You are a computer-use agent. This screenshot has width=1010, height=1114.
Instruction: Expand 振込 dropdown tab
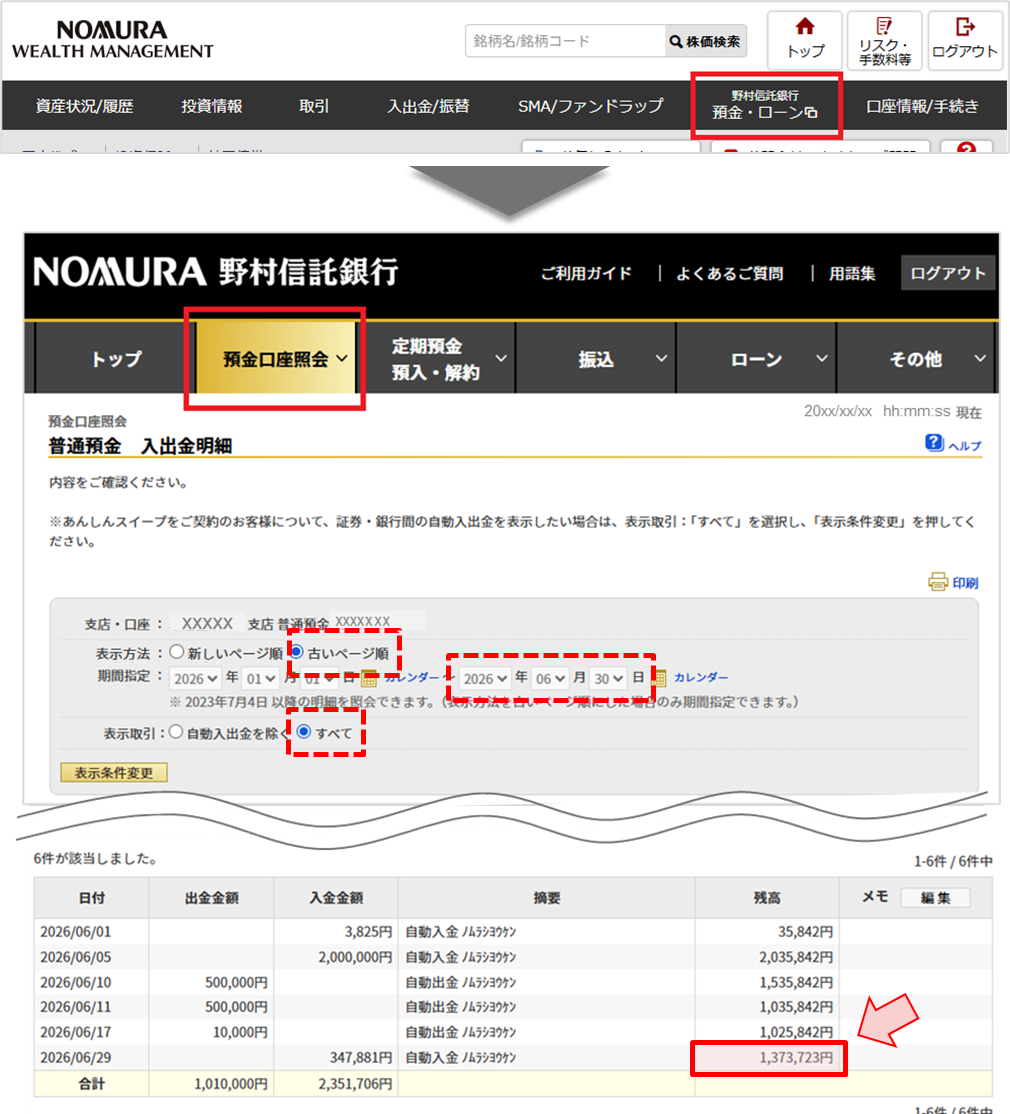596,359
